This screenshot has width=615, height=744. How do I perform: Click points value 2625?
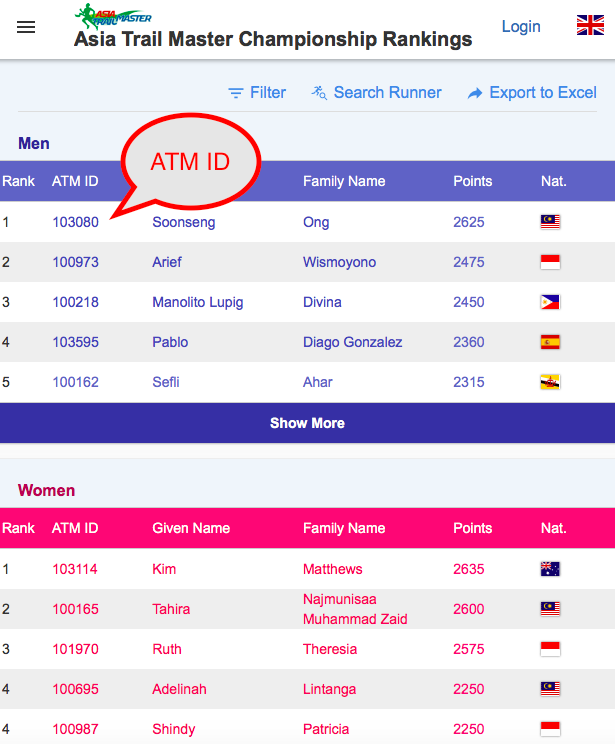(469, 222)
